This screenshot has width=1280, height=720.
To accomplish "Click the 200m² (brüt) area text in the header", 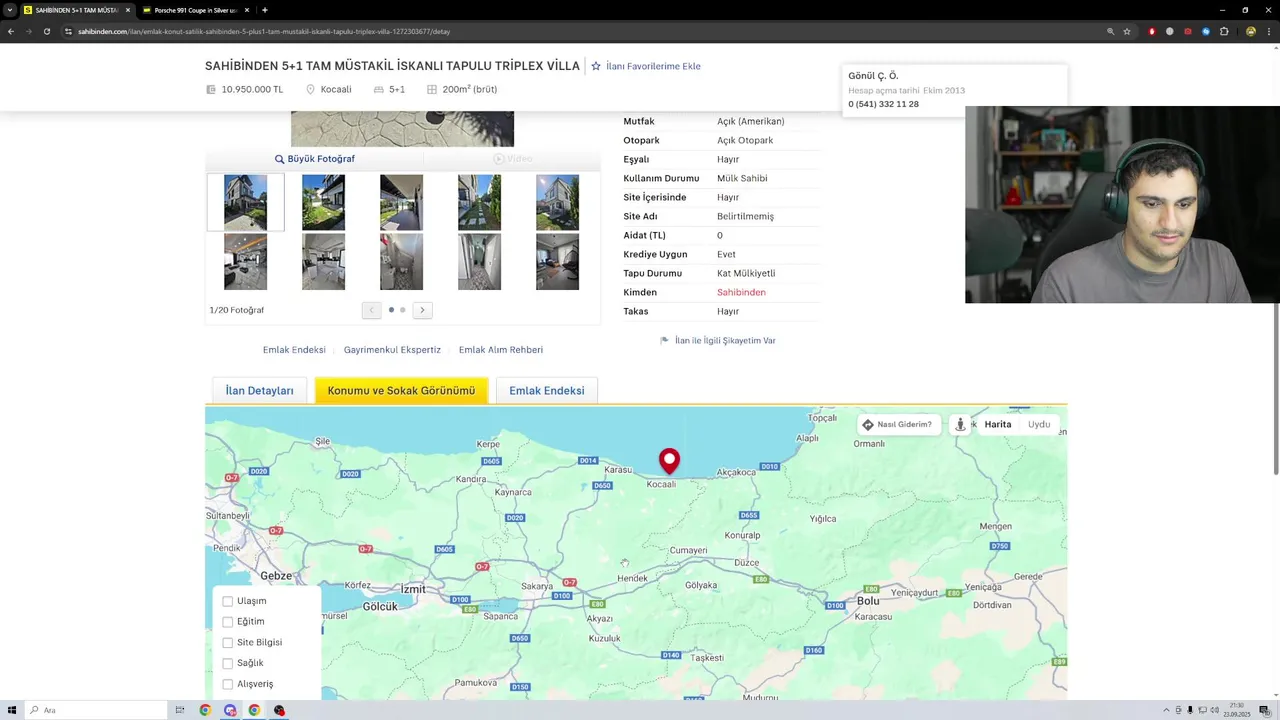I will [469, 89].
